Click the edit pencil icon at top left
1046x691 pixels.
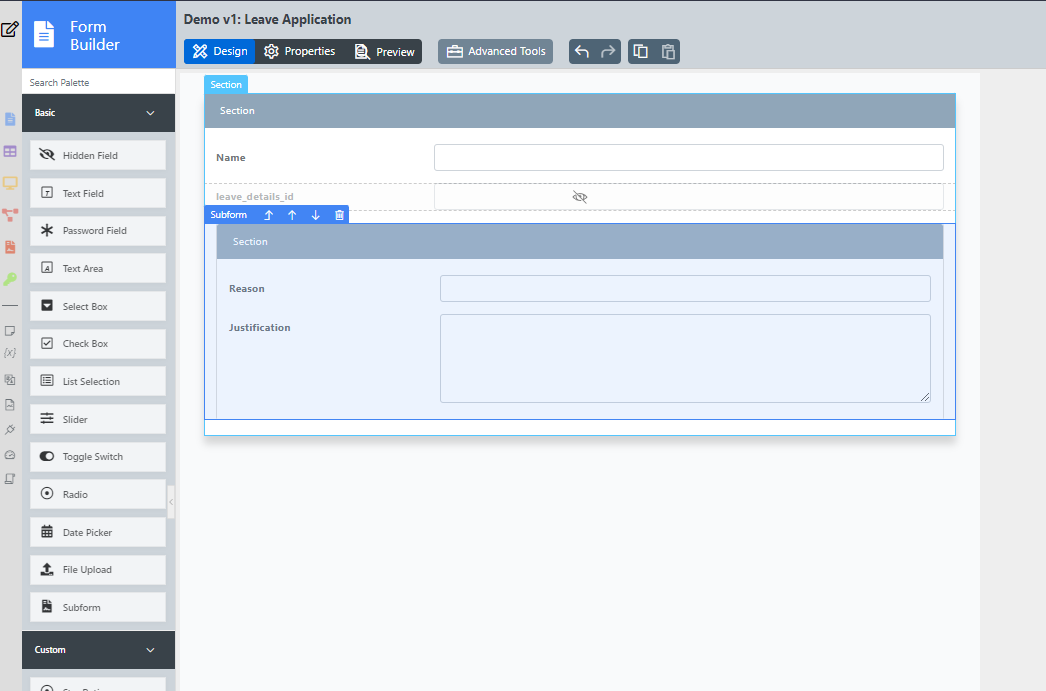pos(10,29)
